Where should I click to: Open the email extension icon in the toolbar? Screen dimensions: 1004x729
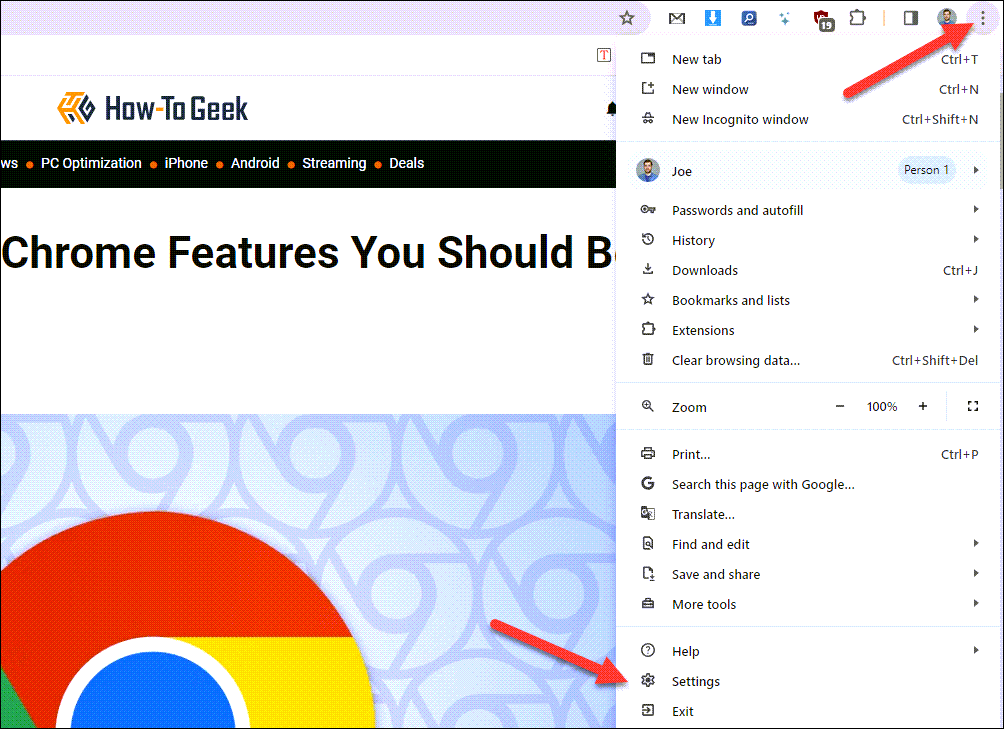(676, 18)
